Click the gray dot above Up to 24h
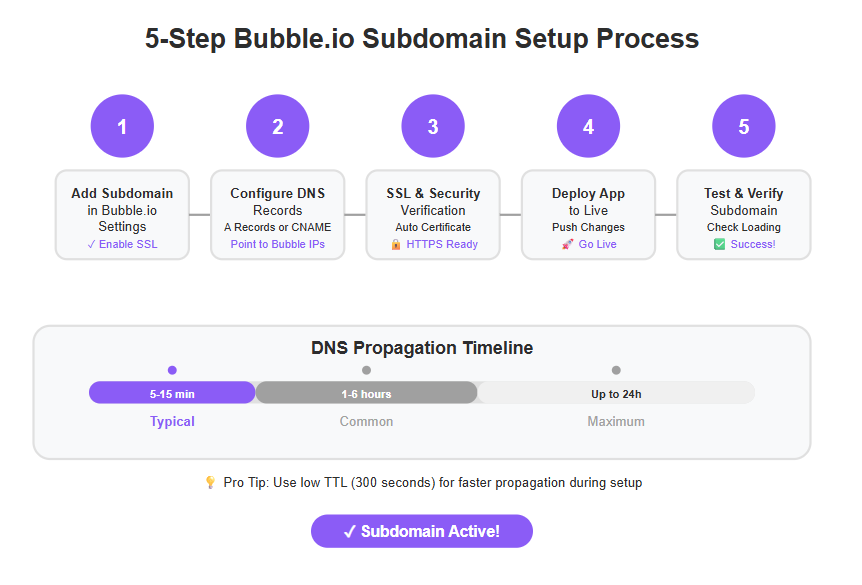The image size is (862, 585). (616, 370)
